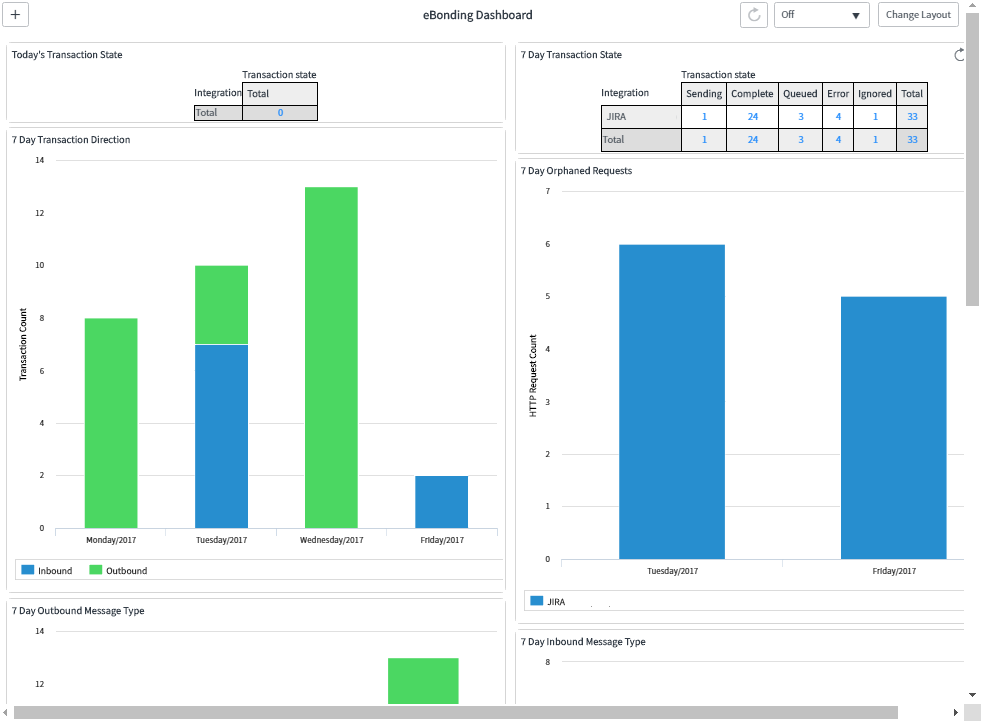
Task: Click JIRA Queued count 3 link
Action: coord(800,117)
